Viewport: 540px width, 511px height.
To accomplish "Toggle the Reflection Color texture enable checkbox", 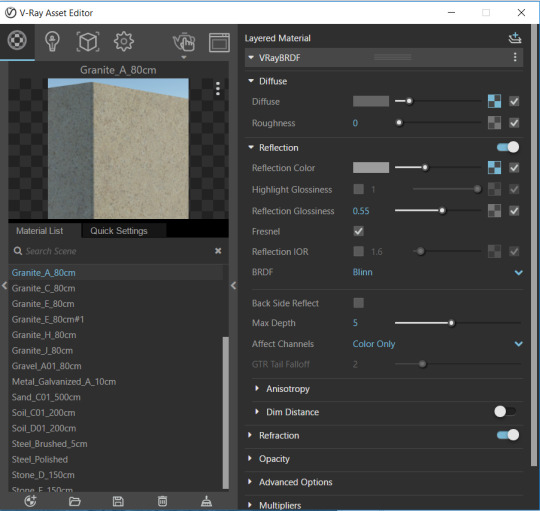I will [x=514, y=168].
